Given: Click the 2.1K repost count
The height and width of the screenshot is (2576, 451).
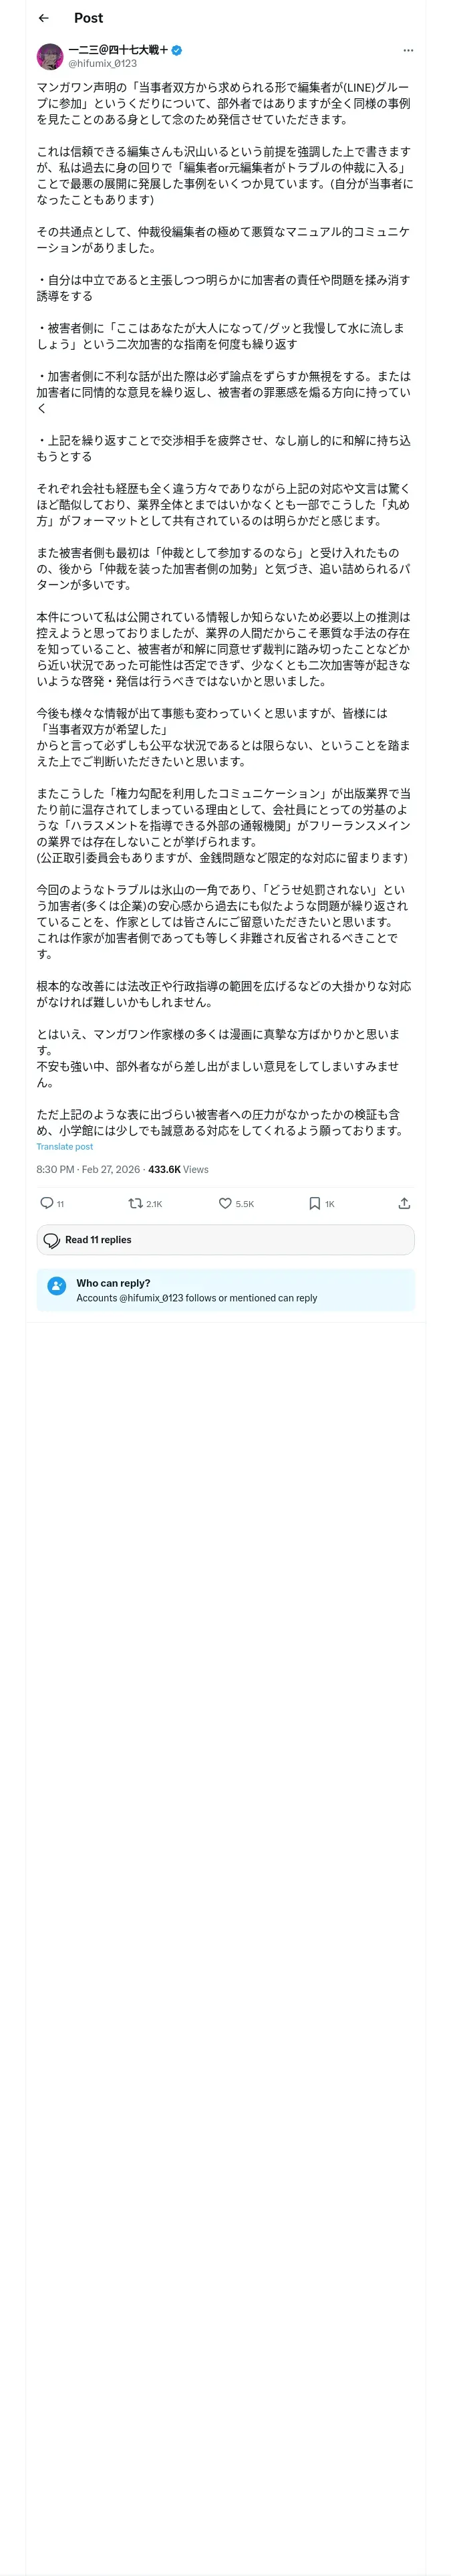Looking at the screenshot, I should coord(154,1204).
